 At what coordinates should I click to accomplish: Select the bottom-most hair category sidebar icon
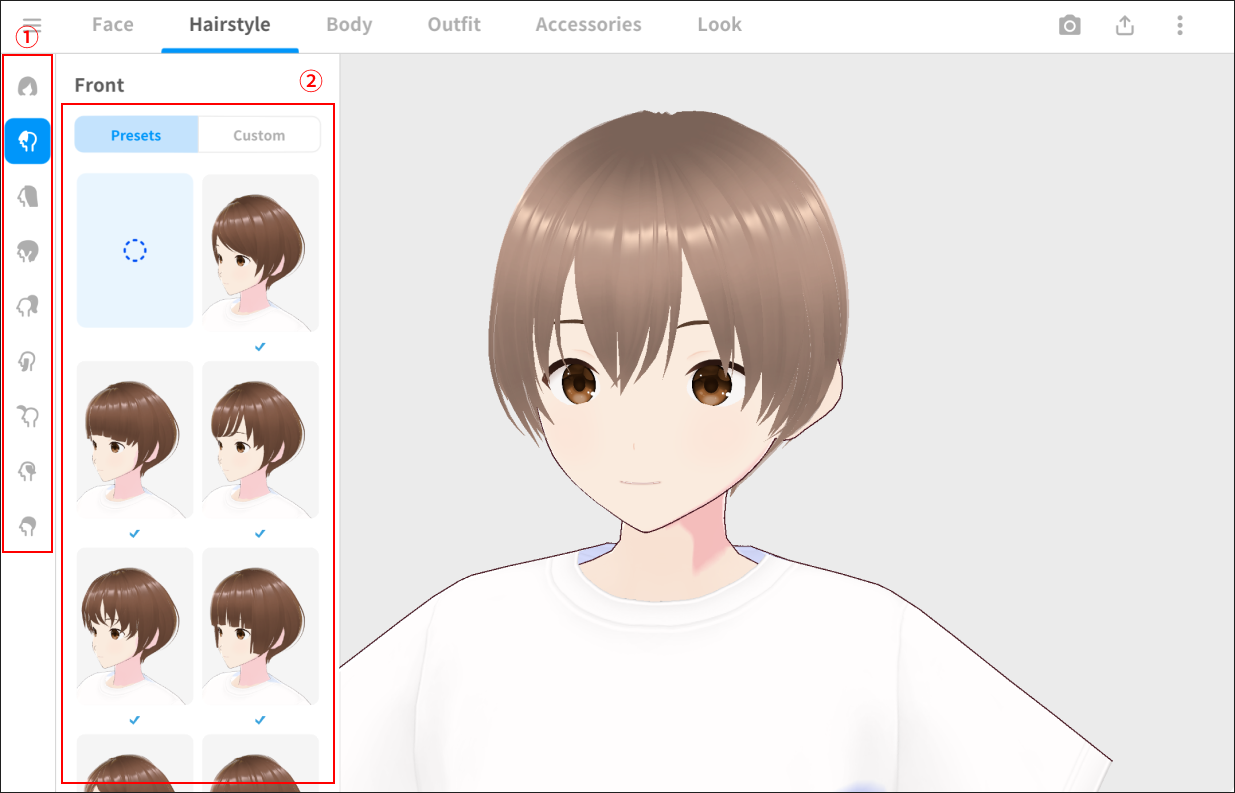(x=28, y=526)
